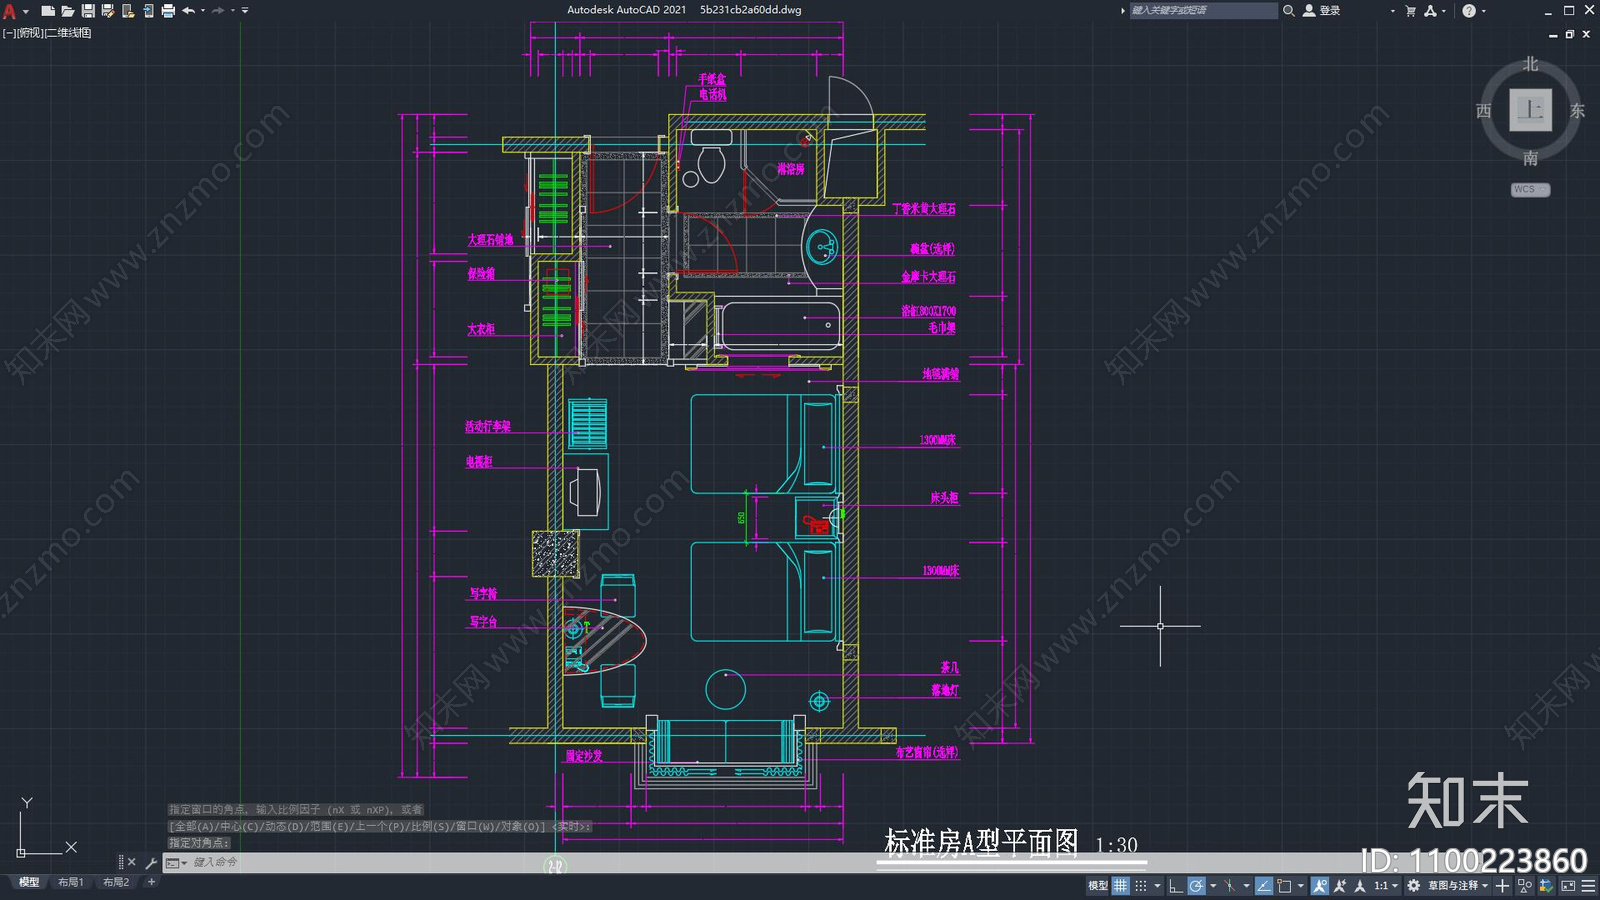The width and height of the screenshot is (1600, 900).
Task: Click the [-] viewport controls label
Action: point(9,33)
